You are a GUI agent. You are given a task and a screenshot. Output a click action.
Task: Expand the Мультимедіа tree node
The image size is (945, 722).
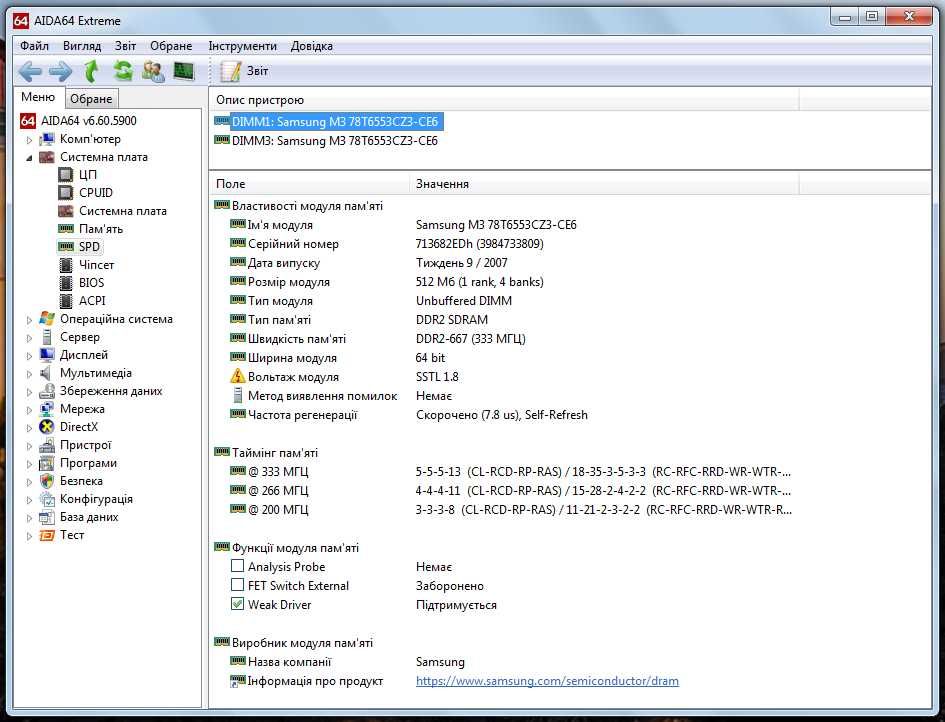29,374
